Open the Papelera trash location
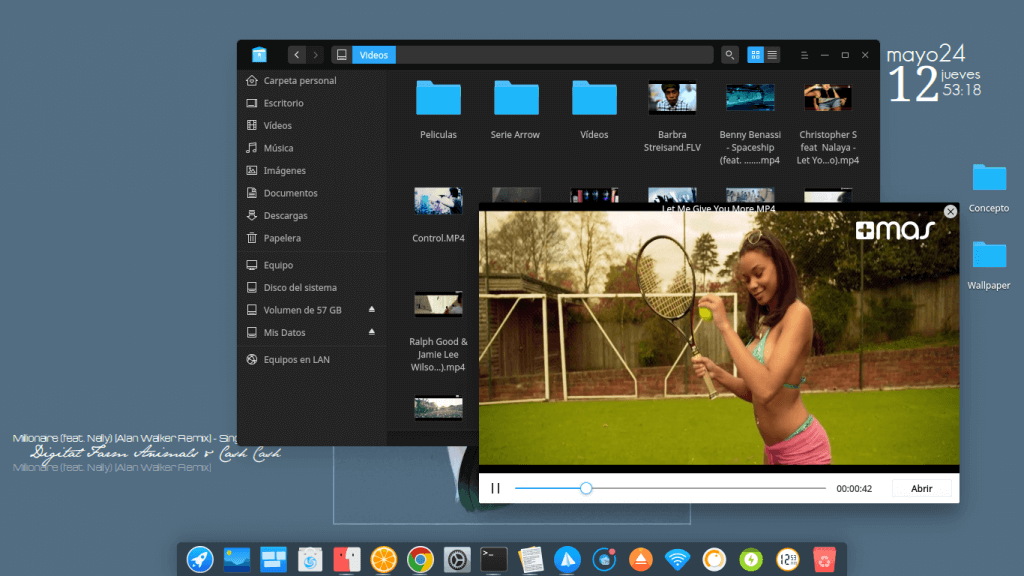The image size is (1024, 576). tap(282, 238)
